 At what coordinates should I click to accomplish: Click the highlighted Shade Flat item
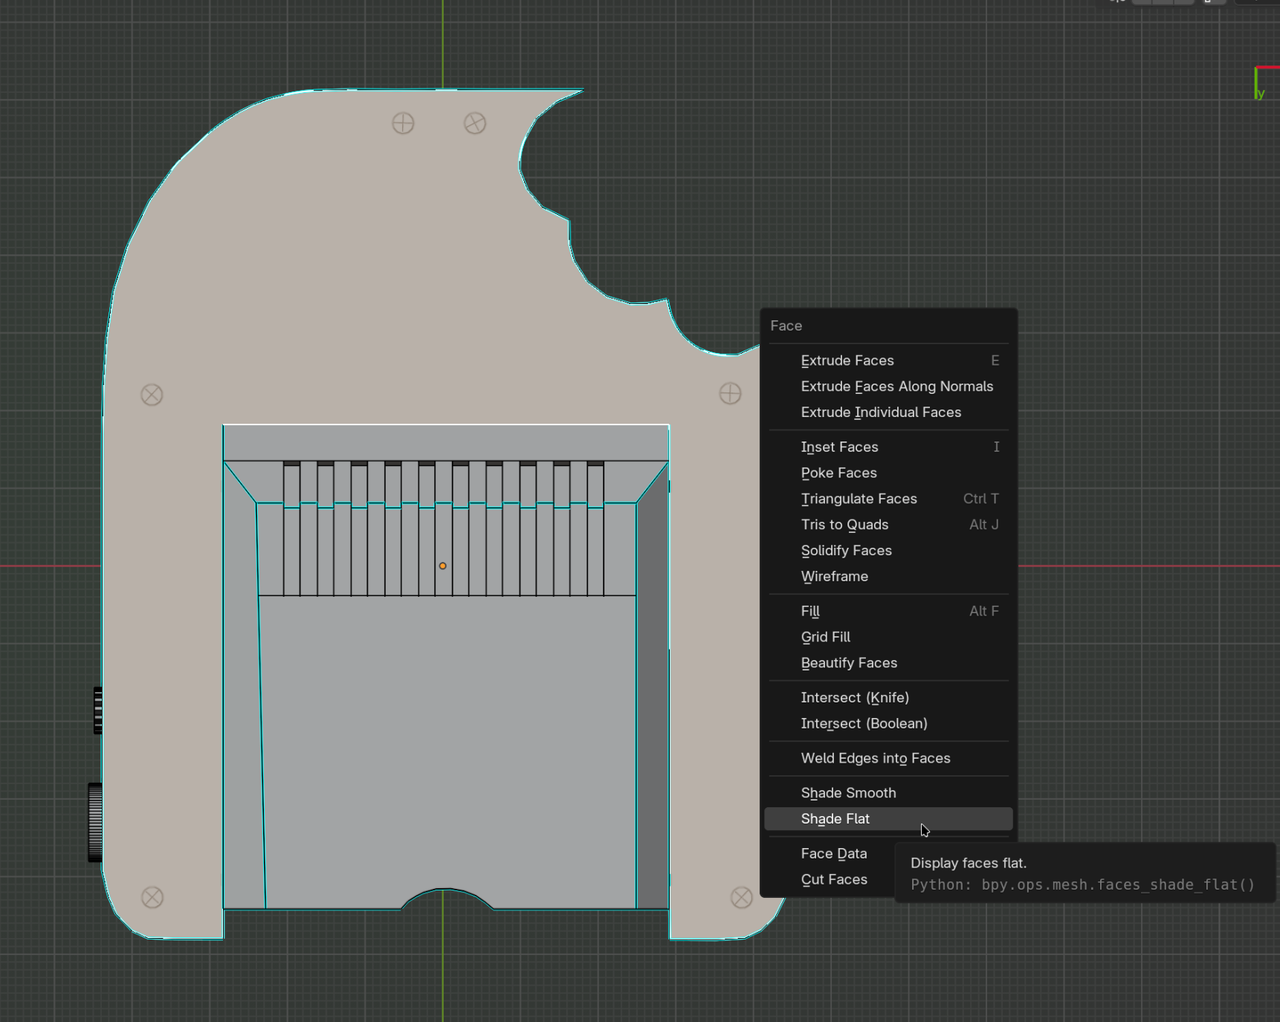[835, 819]
